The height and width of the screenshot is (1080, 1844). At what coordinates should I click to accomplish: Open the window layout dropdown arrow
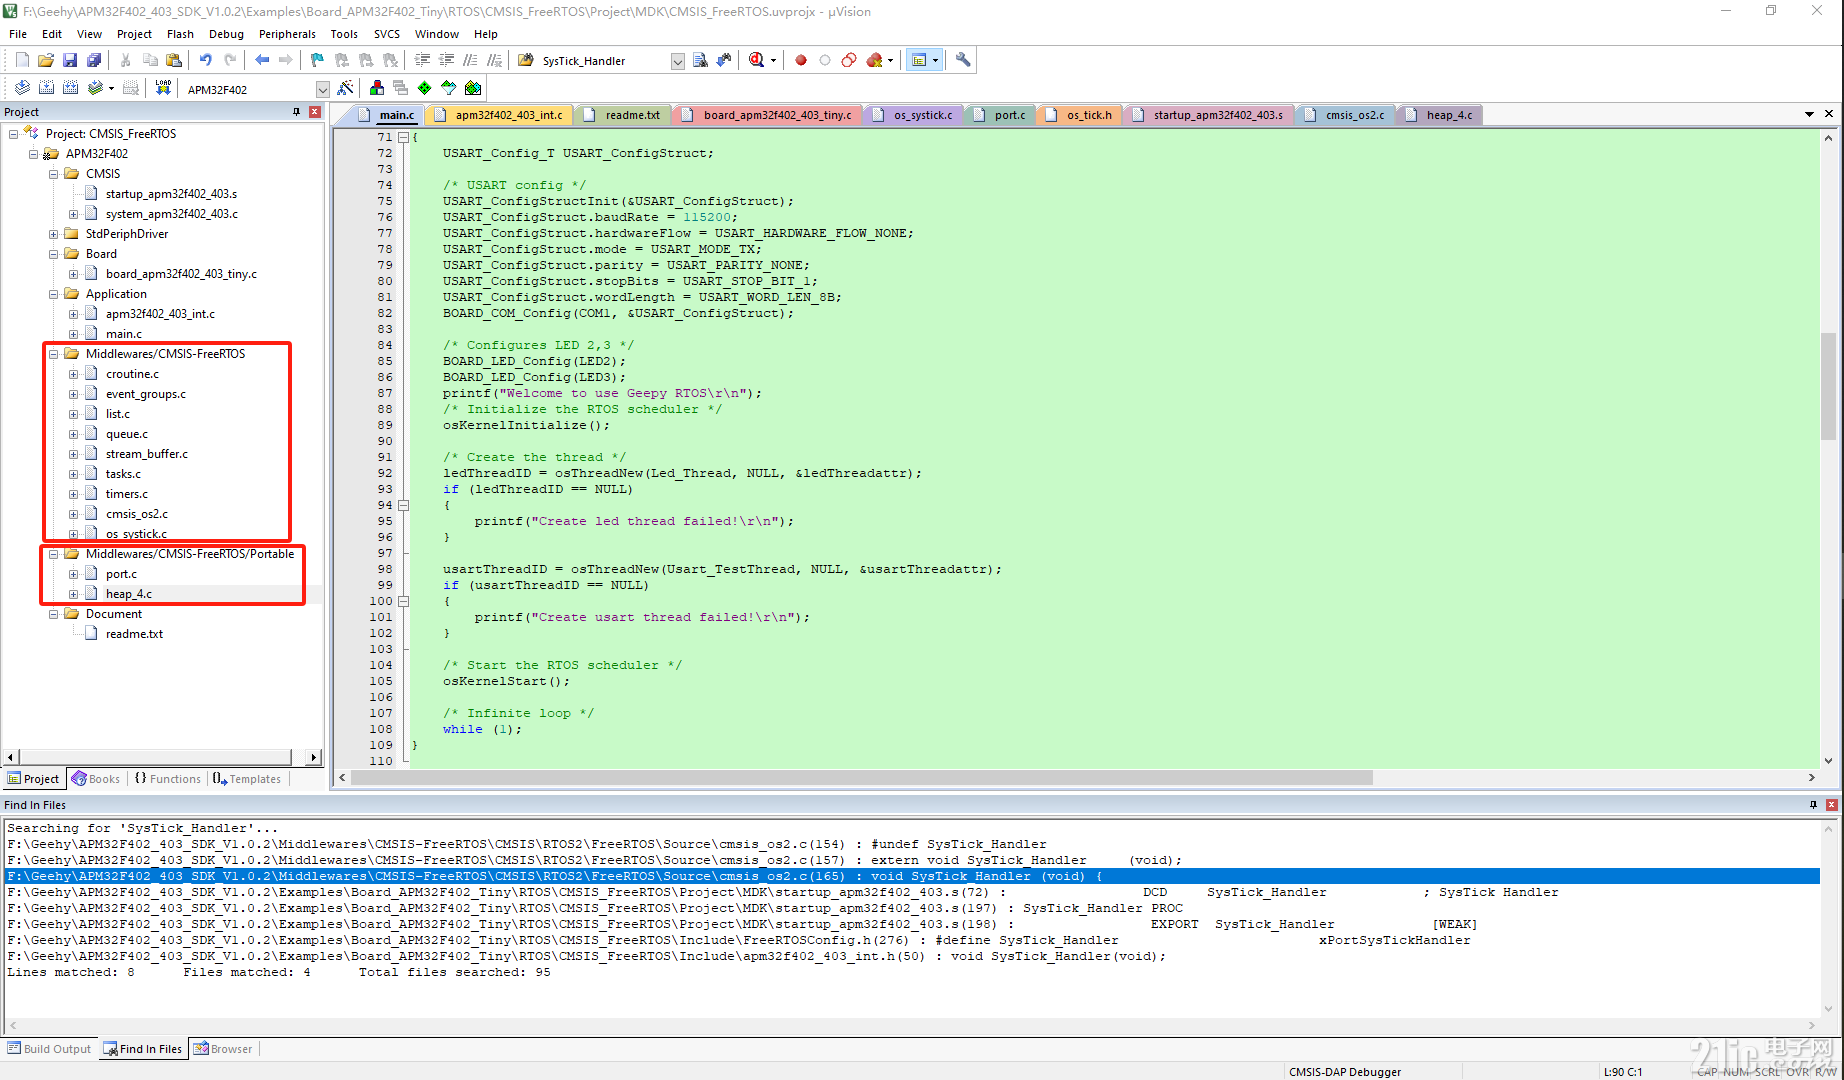click(936, 60)
